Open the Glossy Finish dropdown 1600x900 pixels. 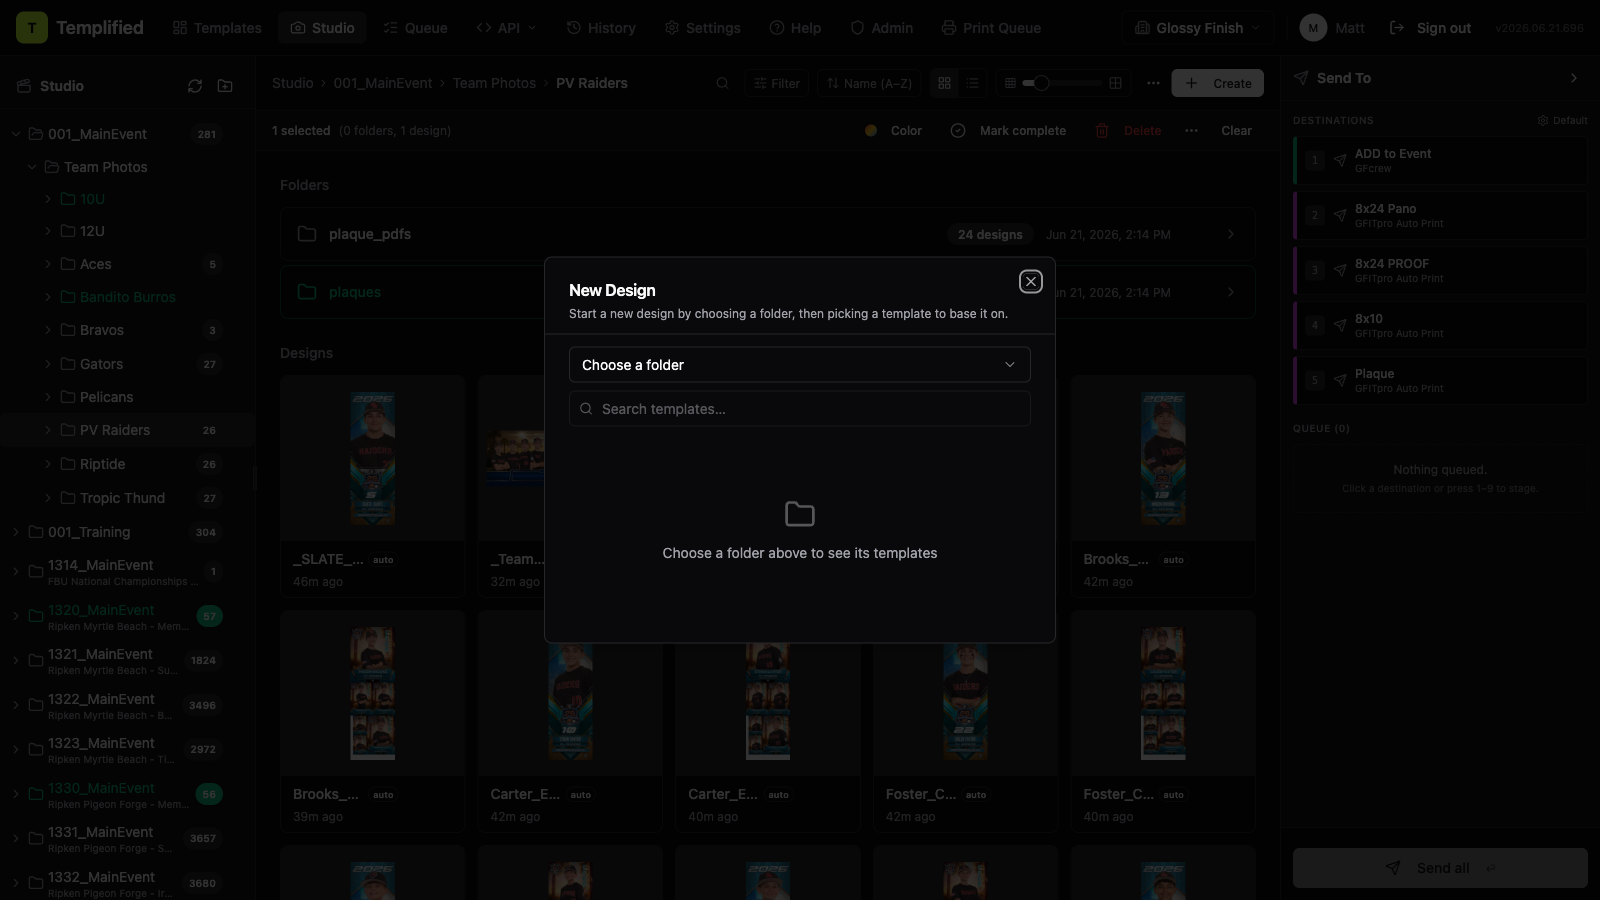pos(1197,28)
